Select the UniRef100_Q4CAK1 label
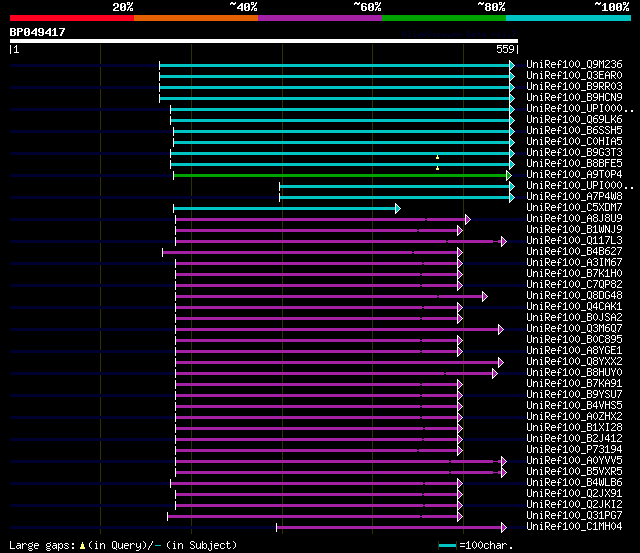The image size is (640, 553). tap(574, 307)
